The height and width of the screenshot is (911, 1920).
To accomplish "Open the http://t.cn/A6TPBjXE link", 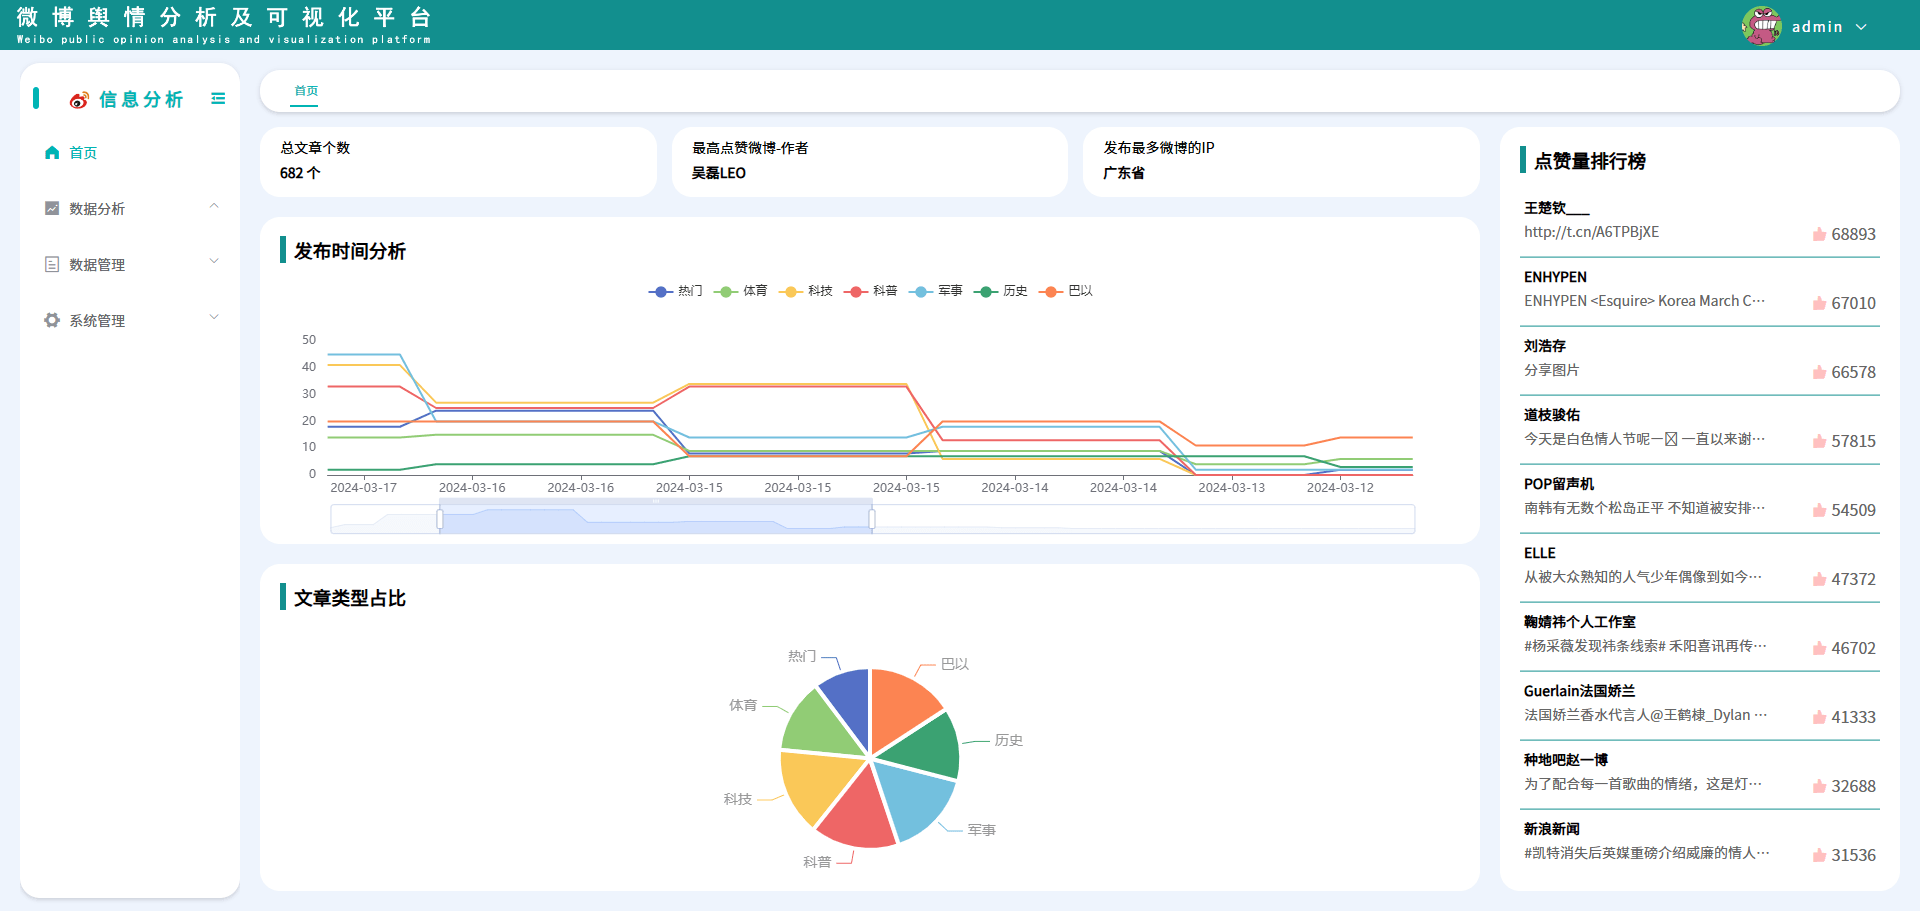I will coord(1591,232).
